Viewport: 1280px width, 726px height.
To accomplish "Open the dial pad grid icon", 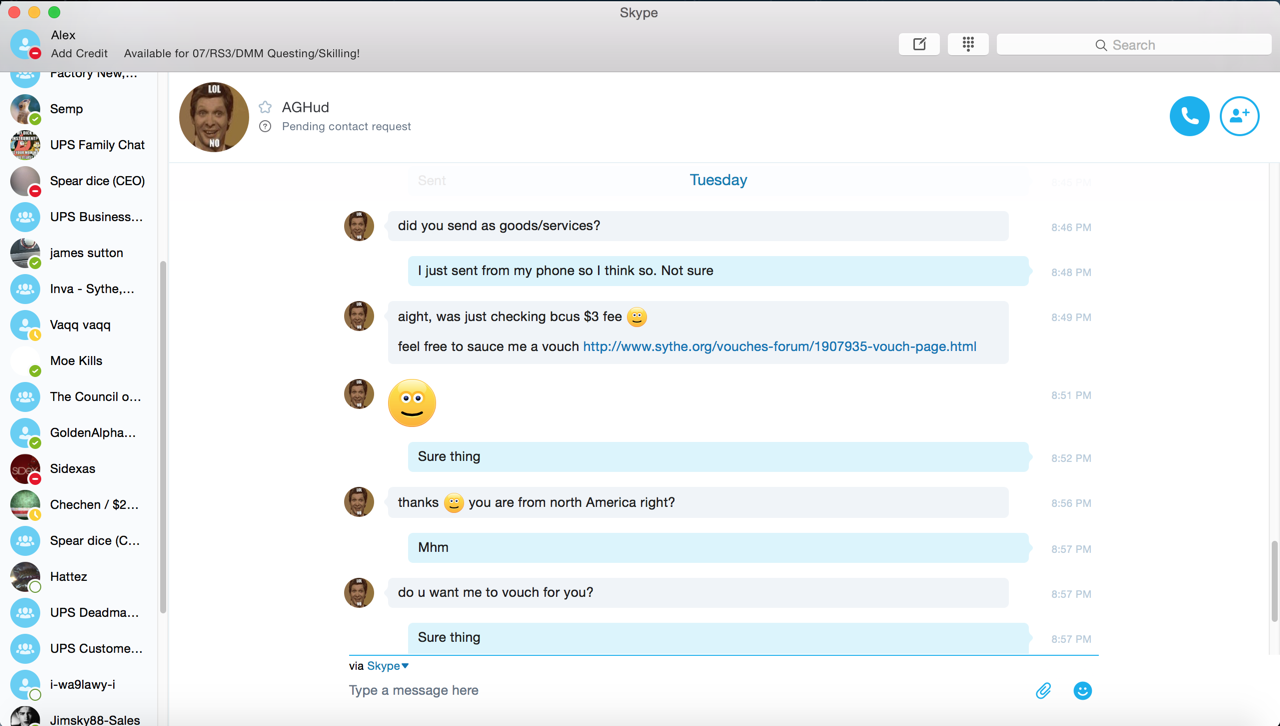I will pos(968,44).
